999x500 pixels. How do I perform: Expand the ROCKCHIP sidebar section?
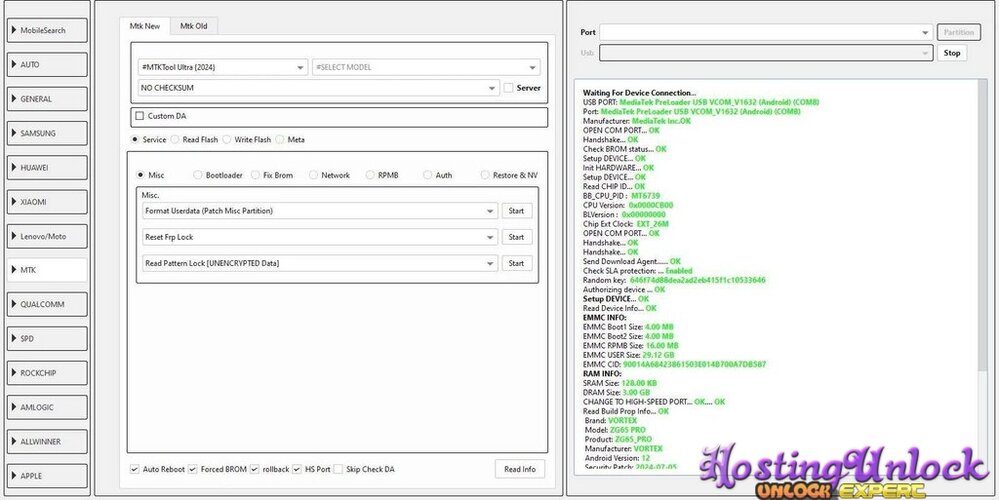coord(47,373)
